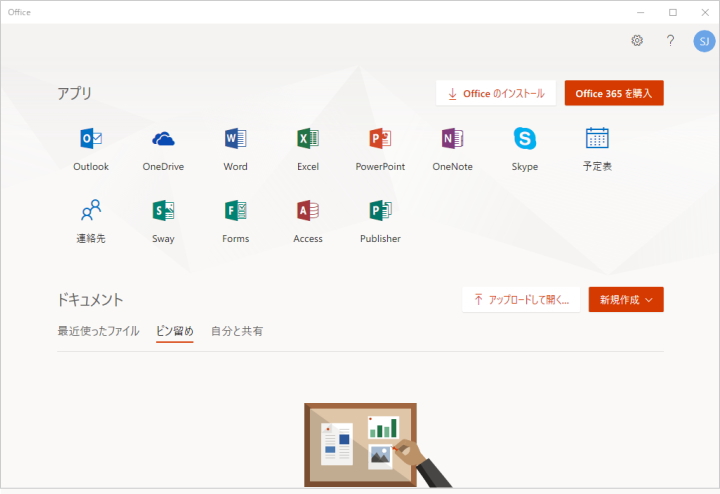Click the pinboard illustration image

(378, 445)
